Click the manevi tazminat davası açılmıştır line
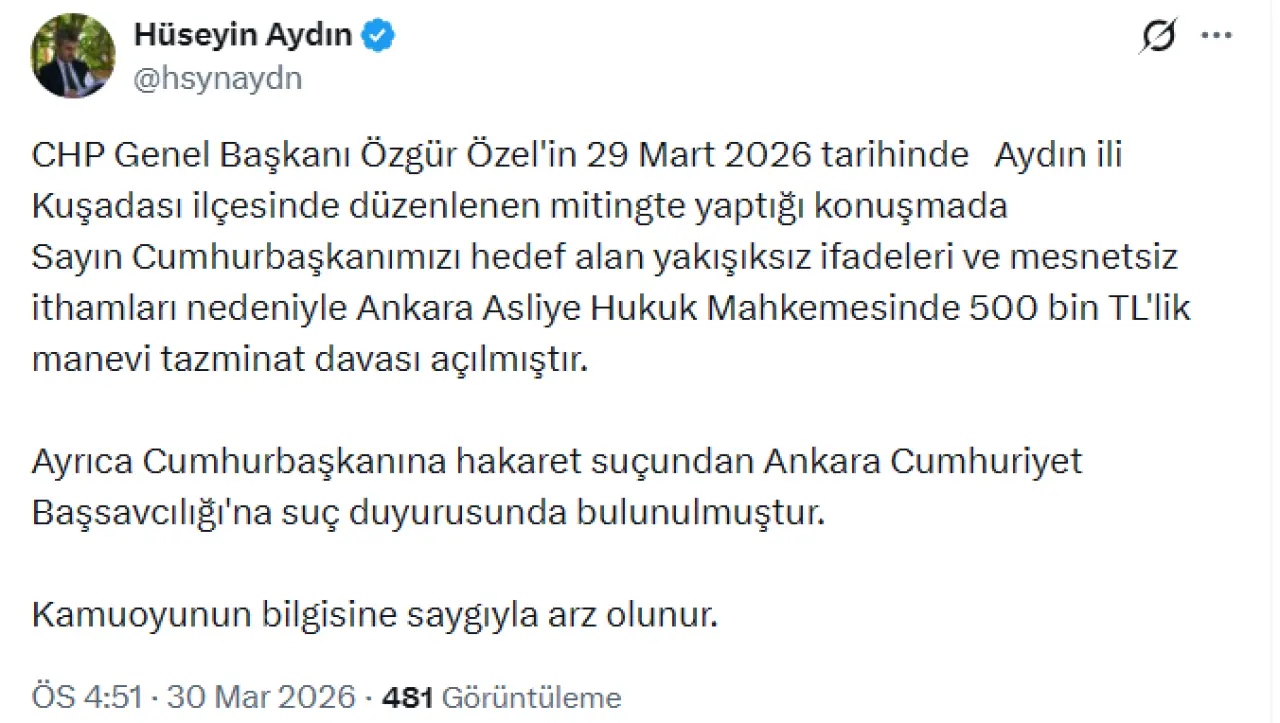Image resolution: width=1280 pixels, height=723 pixels. click(308, 360)
